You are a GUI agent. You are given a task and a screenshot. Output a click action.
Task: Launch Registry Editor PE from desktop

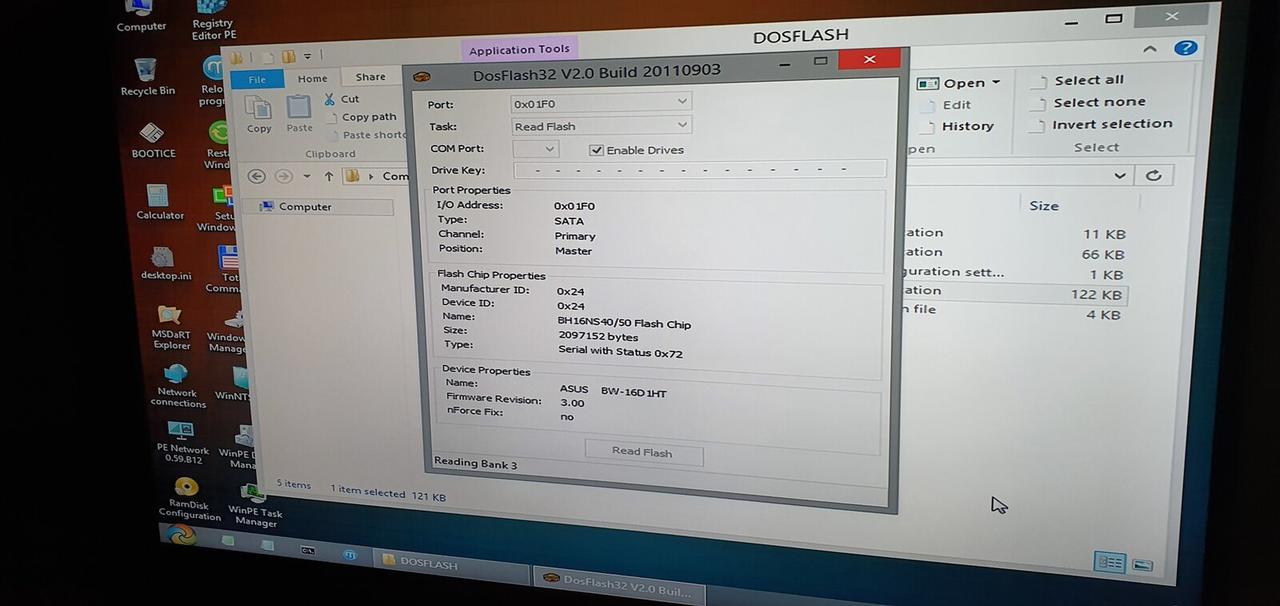coord(212,19)
